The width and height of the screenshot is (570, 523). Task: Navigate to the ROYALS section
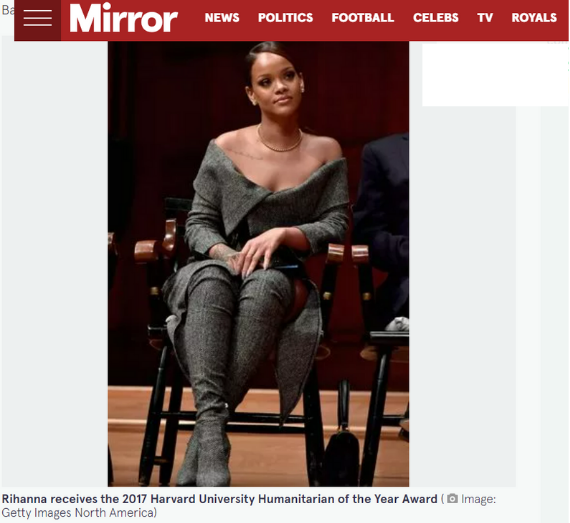coord(534,17)
